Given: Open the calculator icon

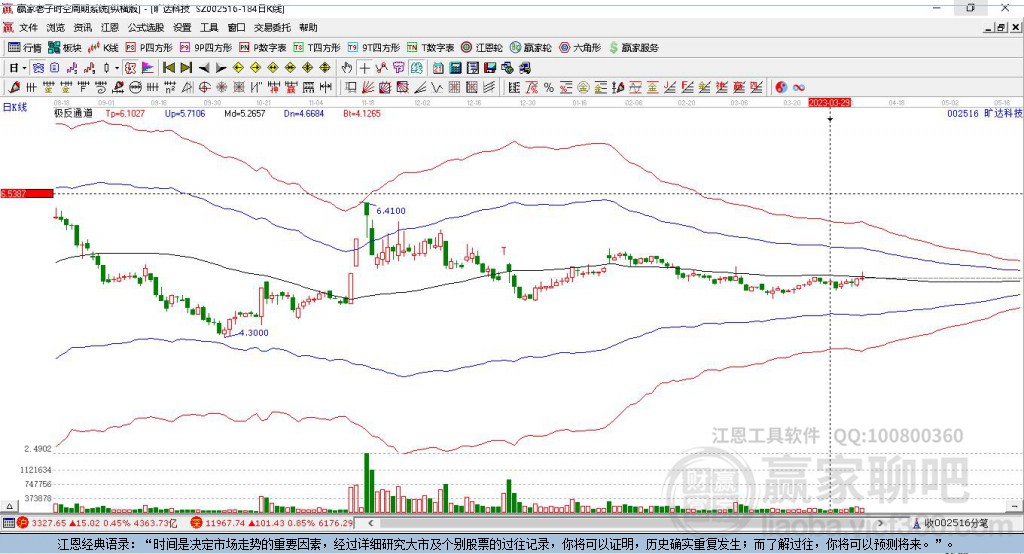Looking at the screenshot, I should tap(456, 68).
